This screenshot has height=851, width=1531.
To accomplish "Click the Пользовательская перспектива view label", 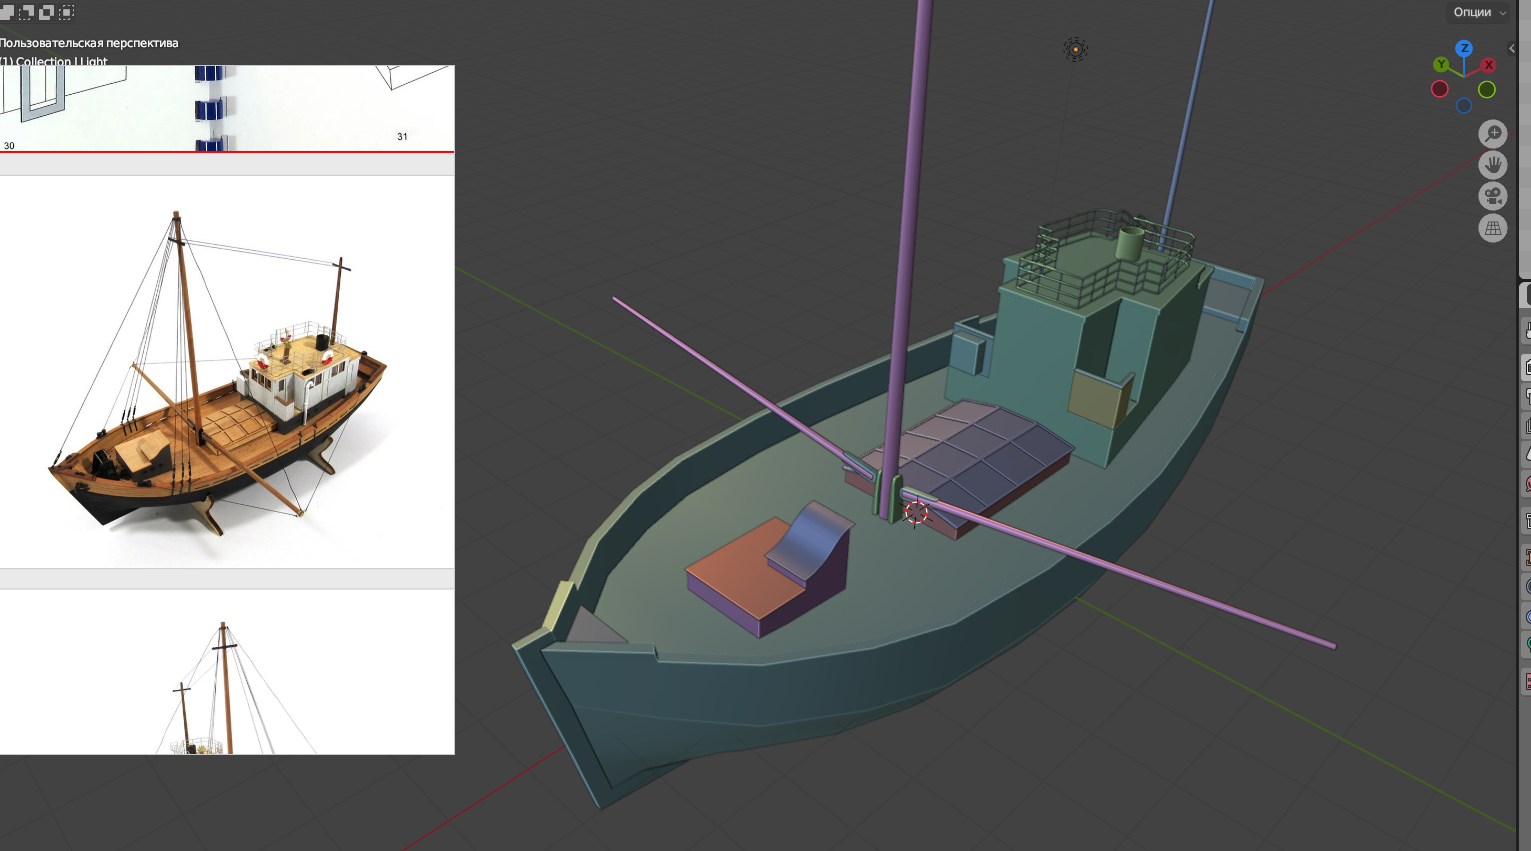I will tap(89, 43).
